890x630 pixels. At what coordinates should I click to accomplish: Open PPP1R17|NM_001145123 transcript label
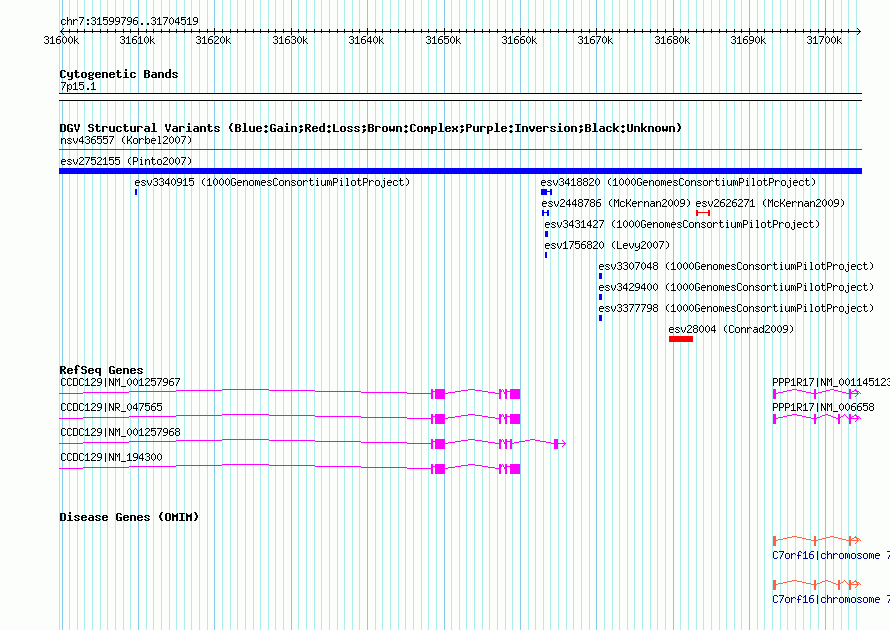pyautogui.click(x=831, y=383)
